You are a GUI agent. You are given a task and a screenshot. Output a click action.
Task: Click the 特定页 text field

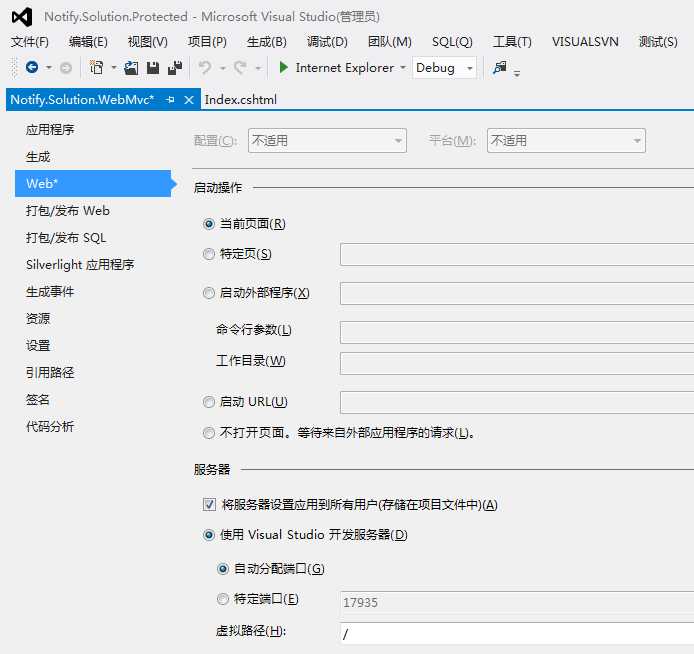[x=517, y=254]
